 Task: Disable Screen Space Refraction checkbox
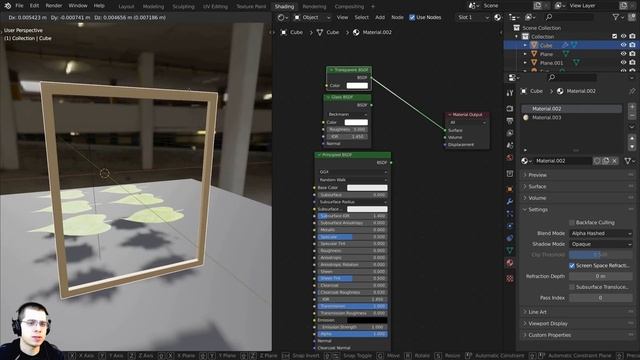[x=572, y=265]
